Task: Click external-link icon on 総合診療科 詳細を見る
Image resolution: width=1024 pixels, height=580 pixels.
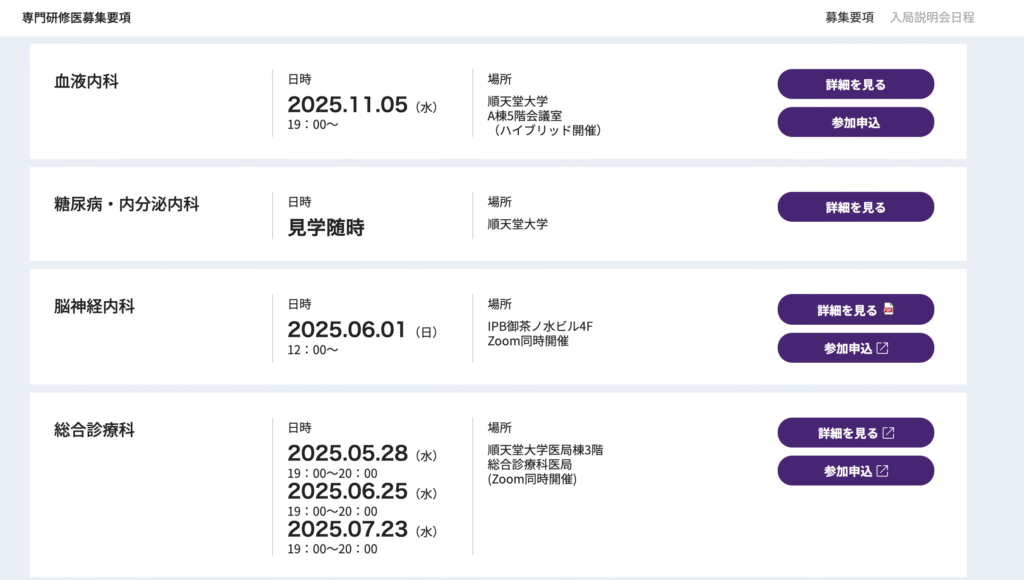Action: [888, 433]
